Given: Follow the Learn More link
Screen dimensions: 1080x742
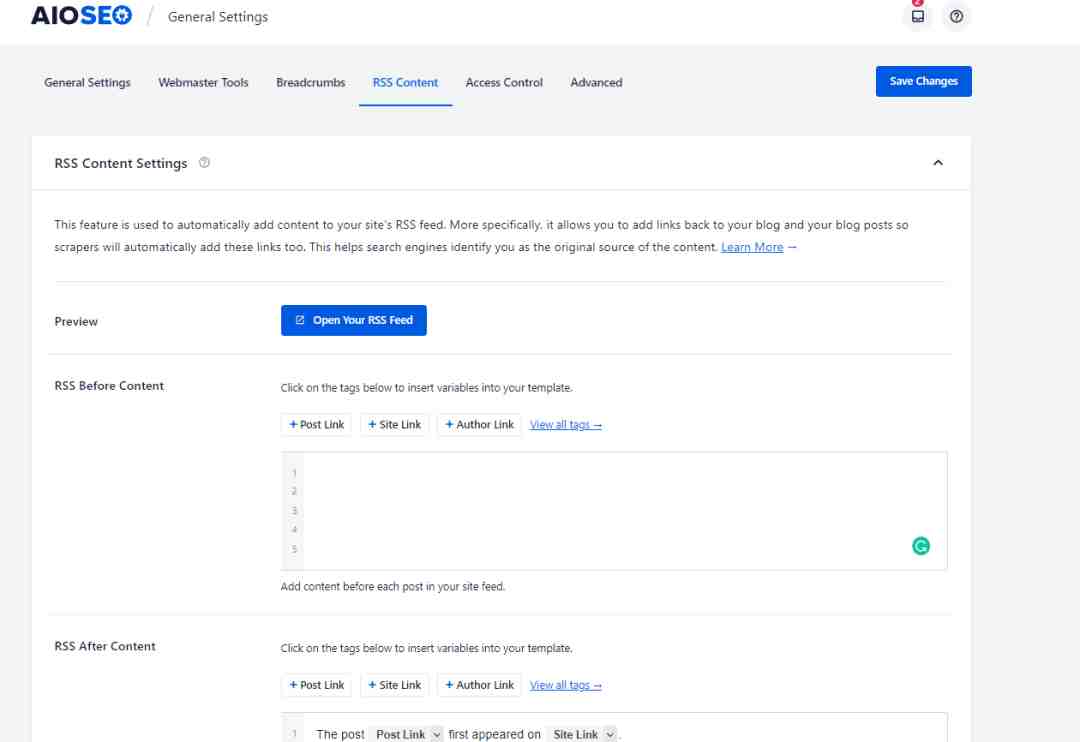Looking at the screenshot, I should click(751, 247).
